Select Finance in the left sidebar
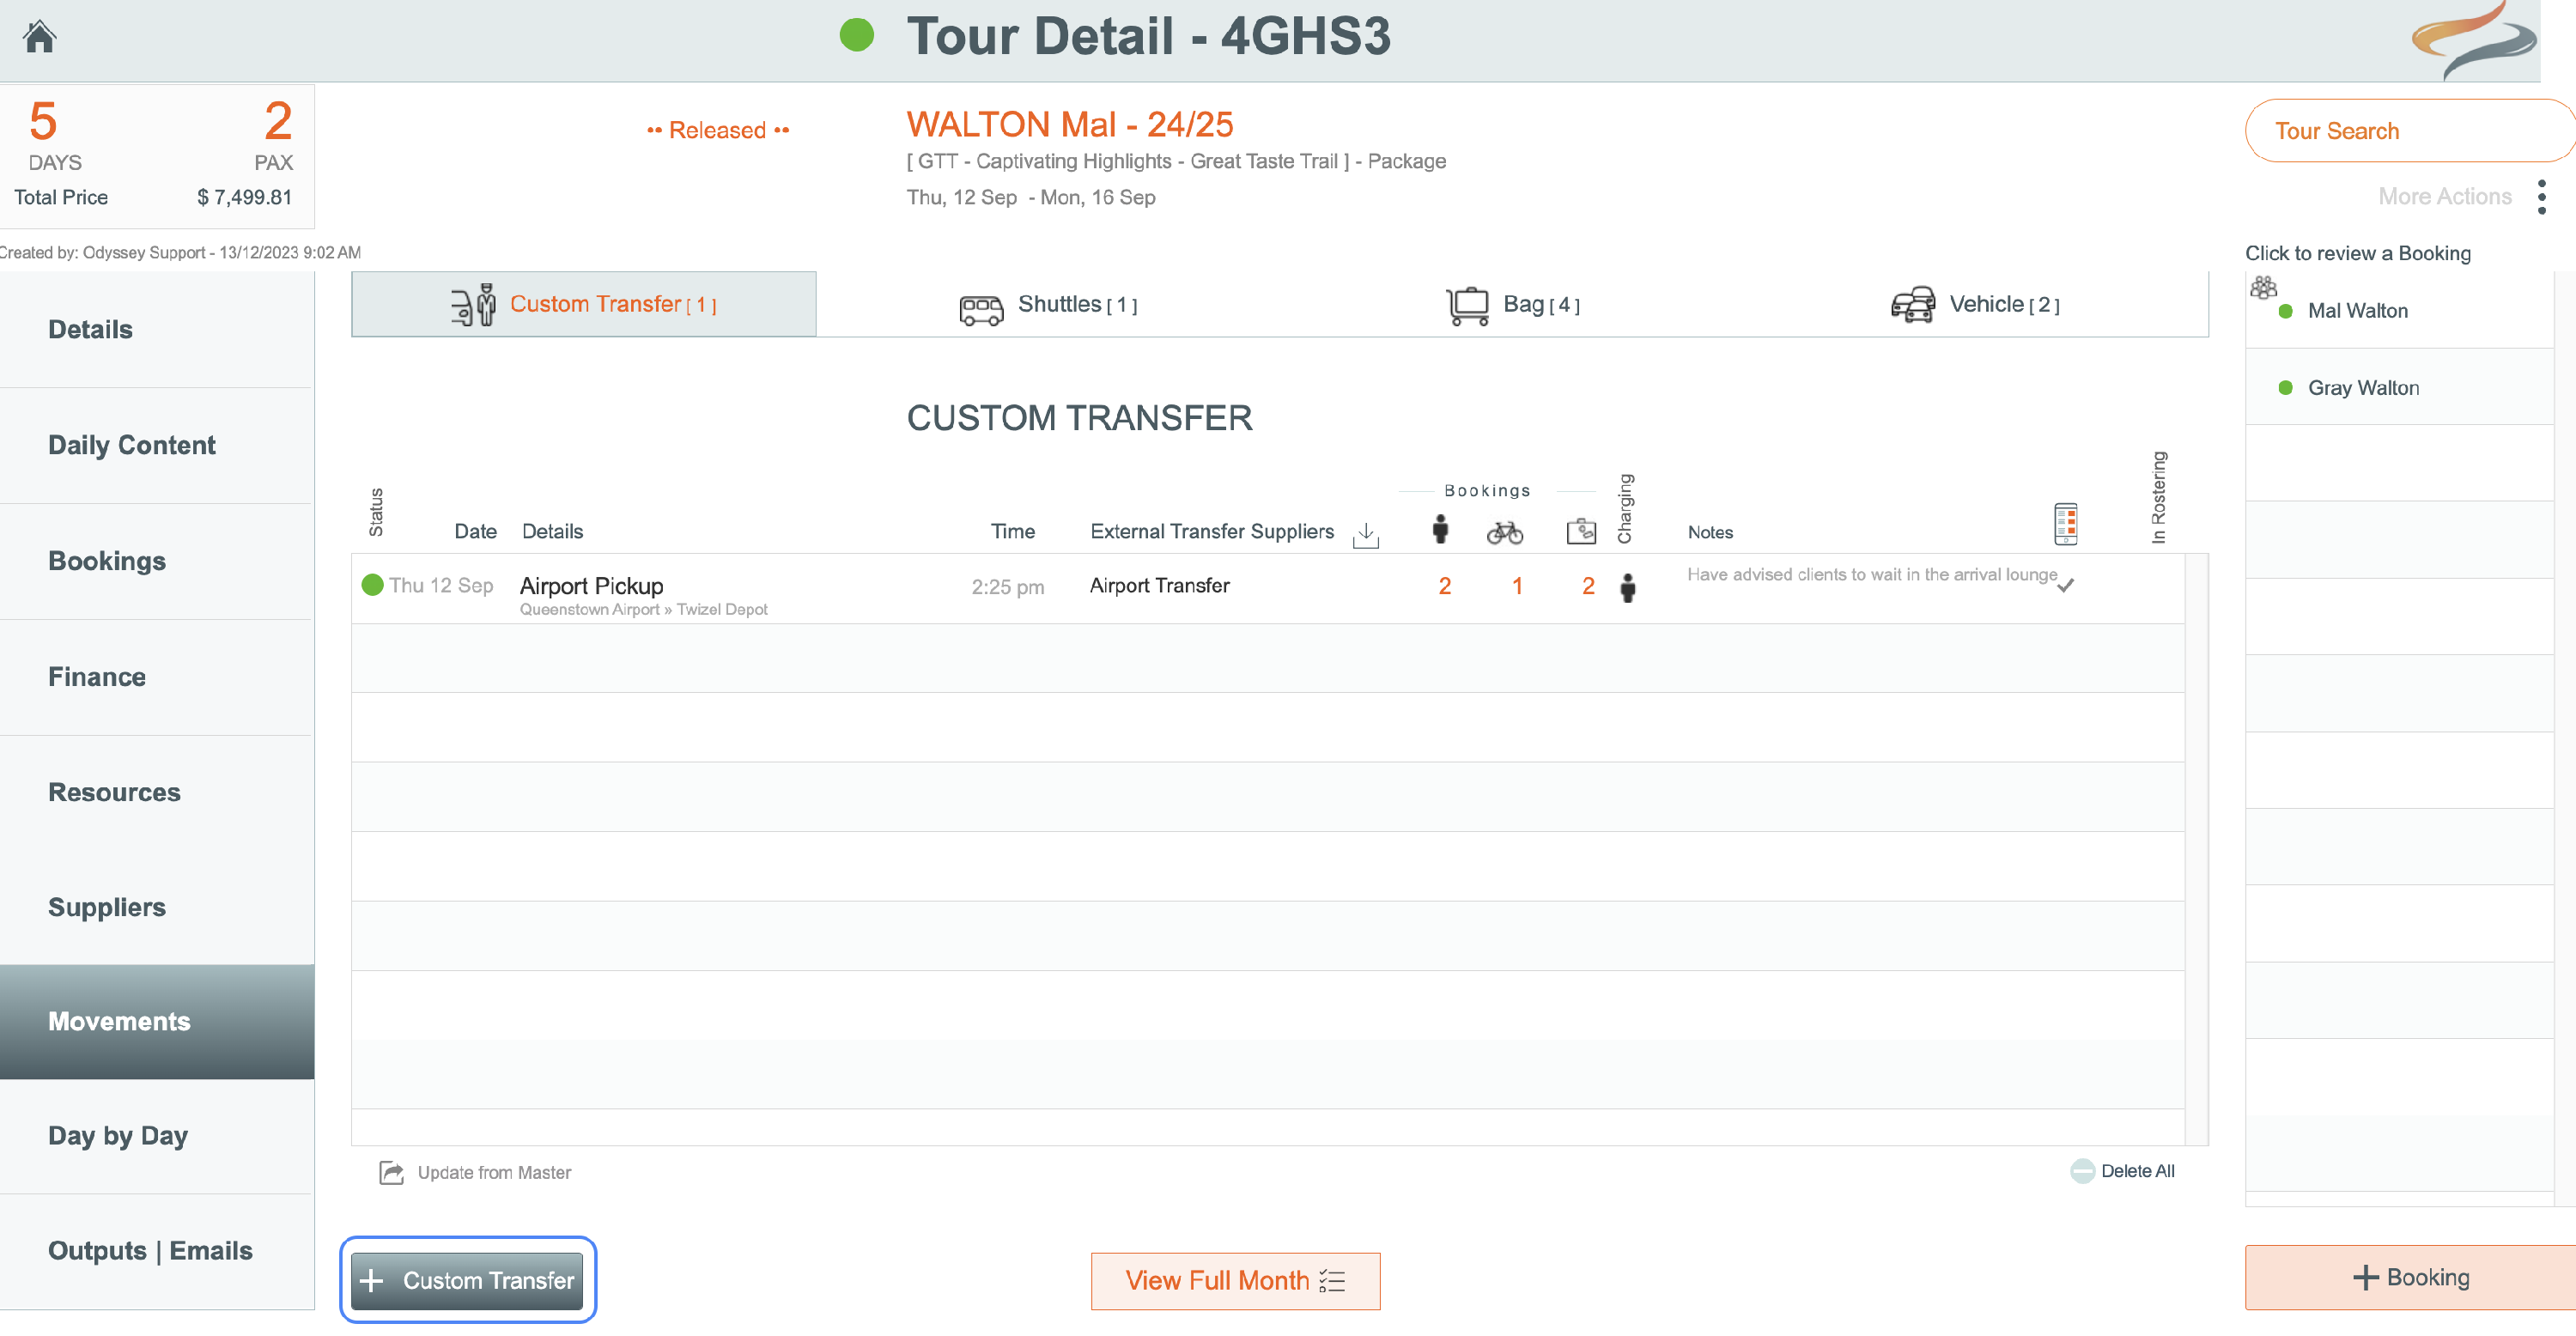2576x1336 pixels. [x=97, y=677]
